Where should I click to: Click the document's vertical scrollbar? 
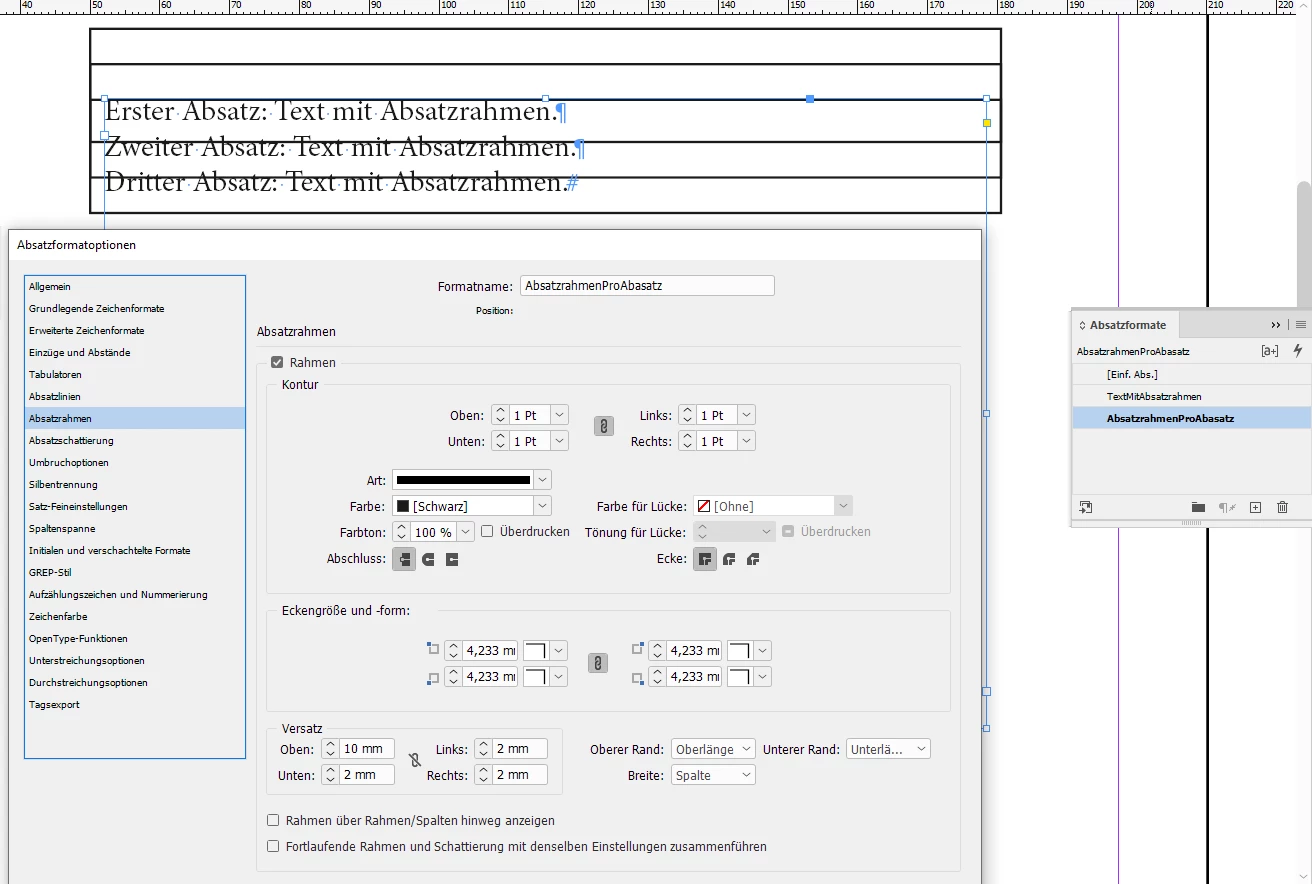[1304, 245]
